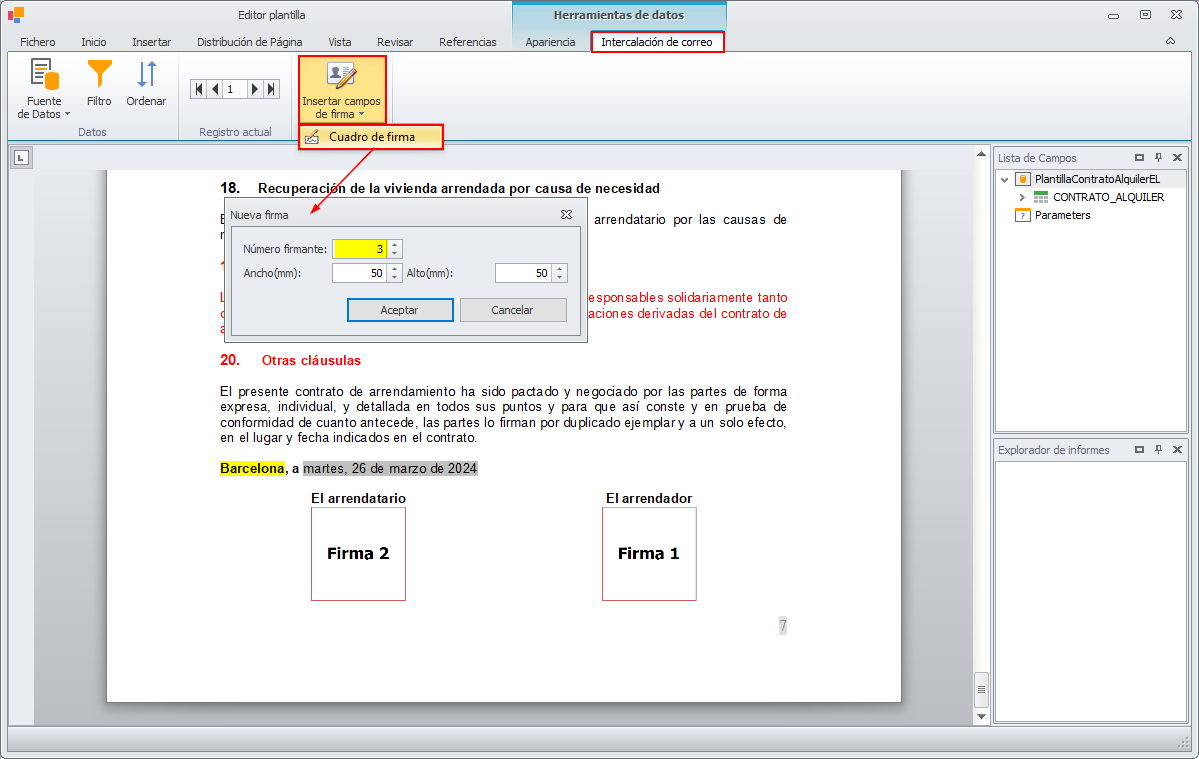The image size is (1199, 759).
Task: Click the Herramientas de datos contextual header
Action: (x=619, y=15)
